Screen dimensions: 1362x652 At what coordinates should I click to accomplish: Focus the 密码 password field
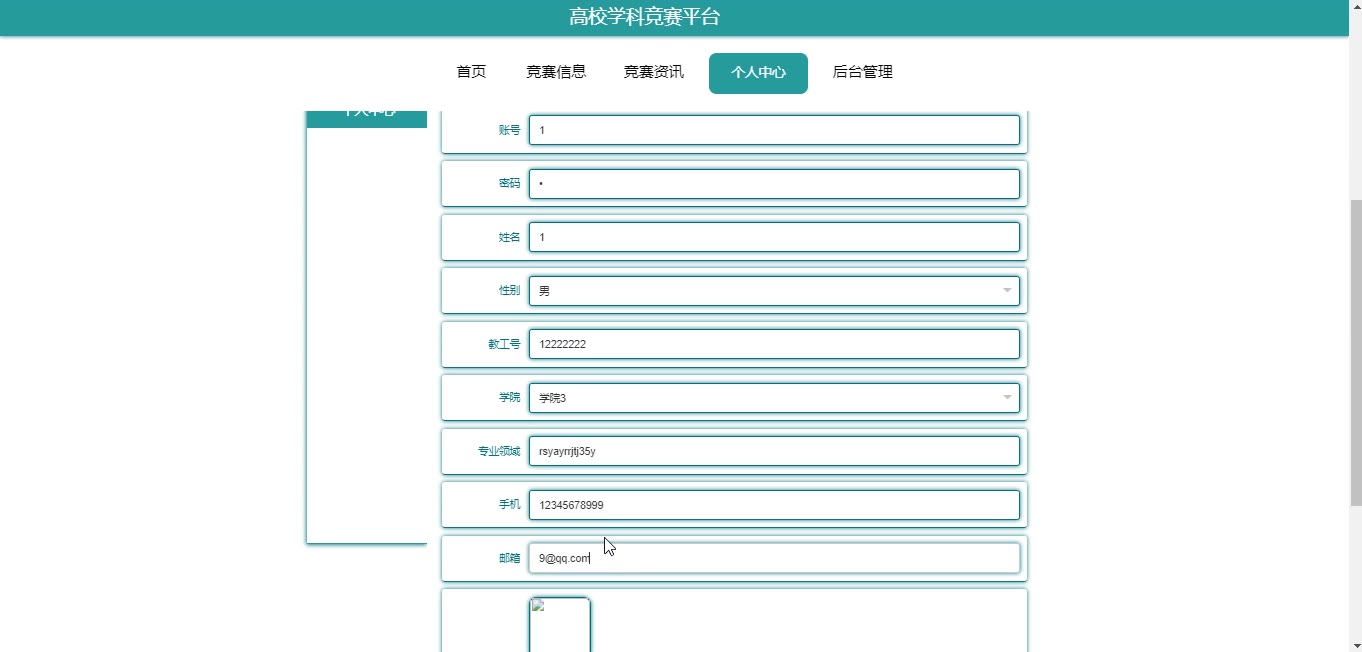coord(774,184)
